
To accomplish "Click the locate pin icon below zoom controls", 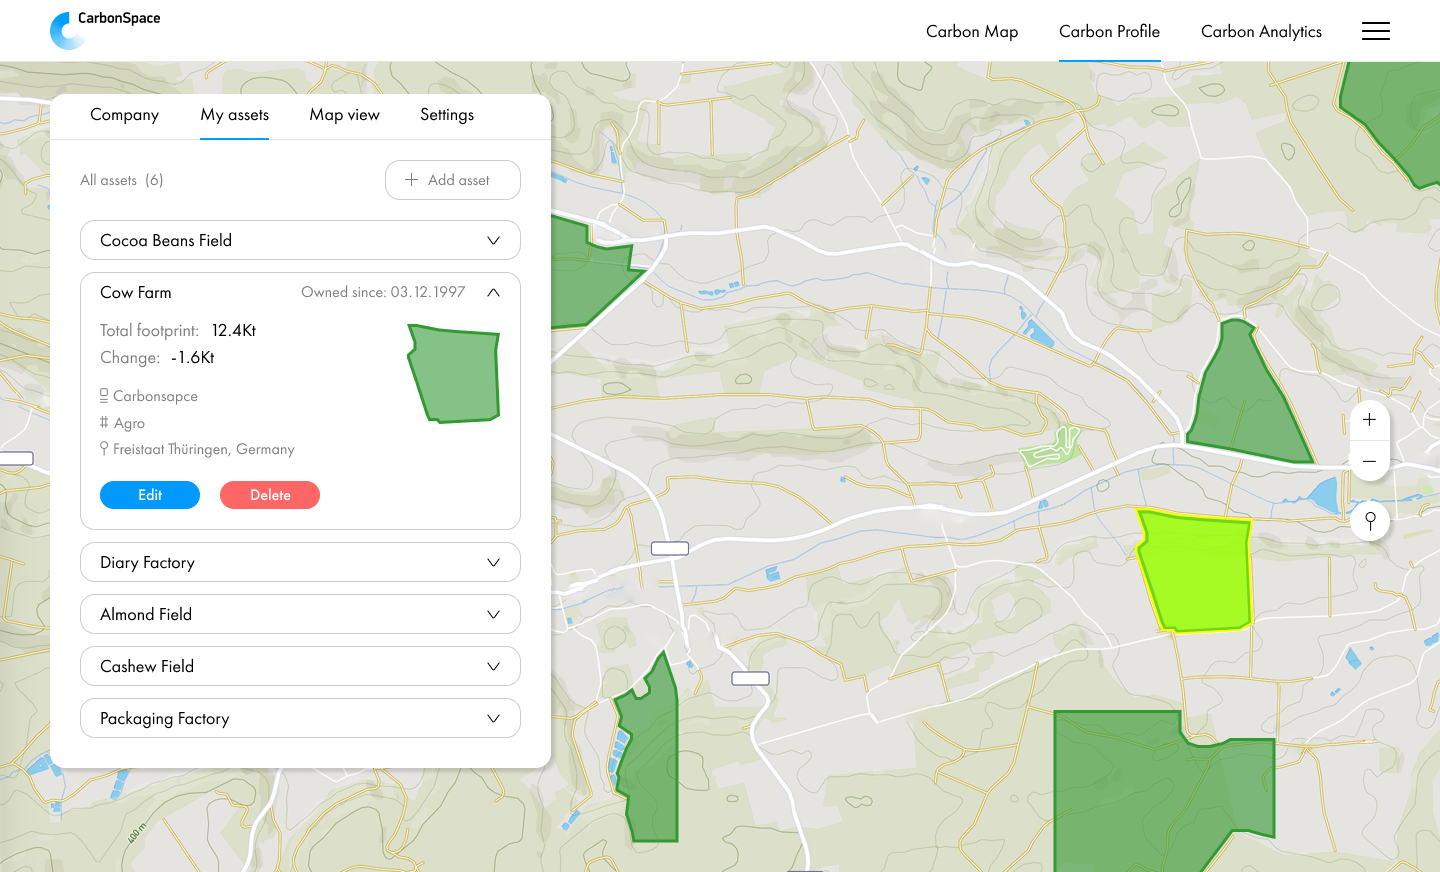I will [1369, 521].
